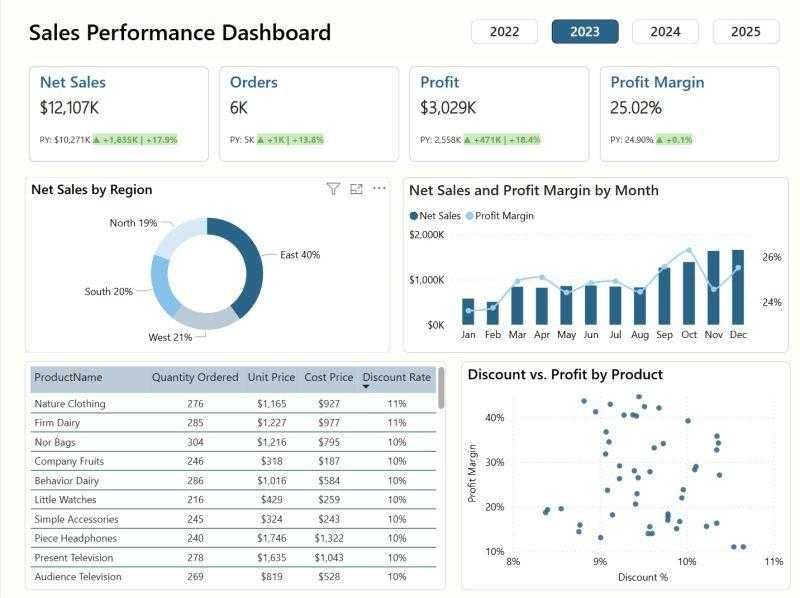Click 'Company Fruits' product row
This screenshot has width=800, height=598.
tap(233, 461)
